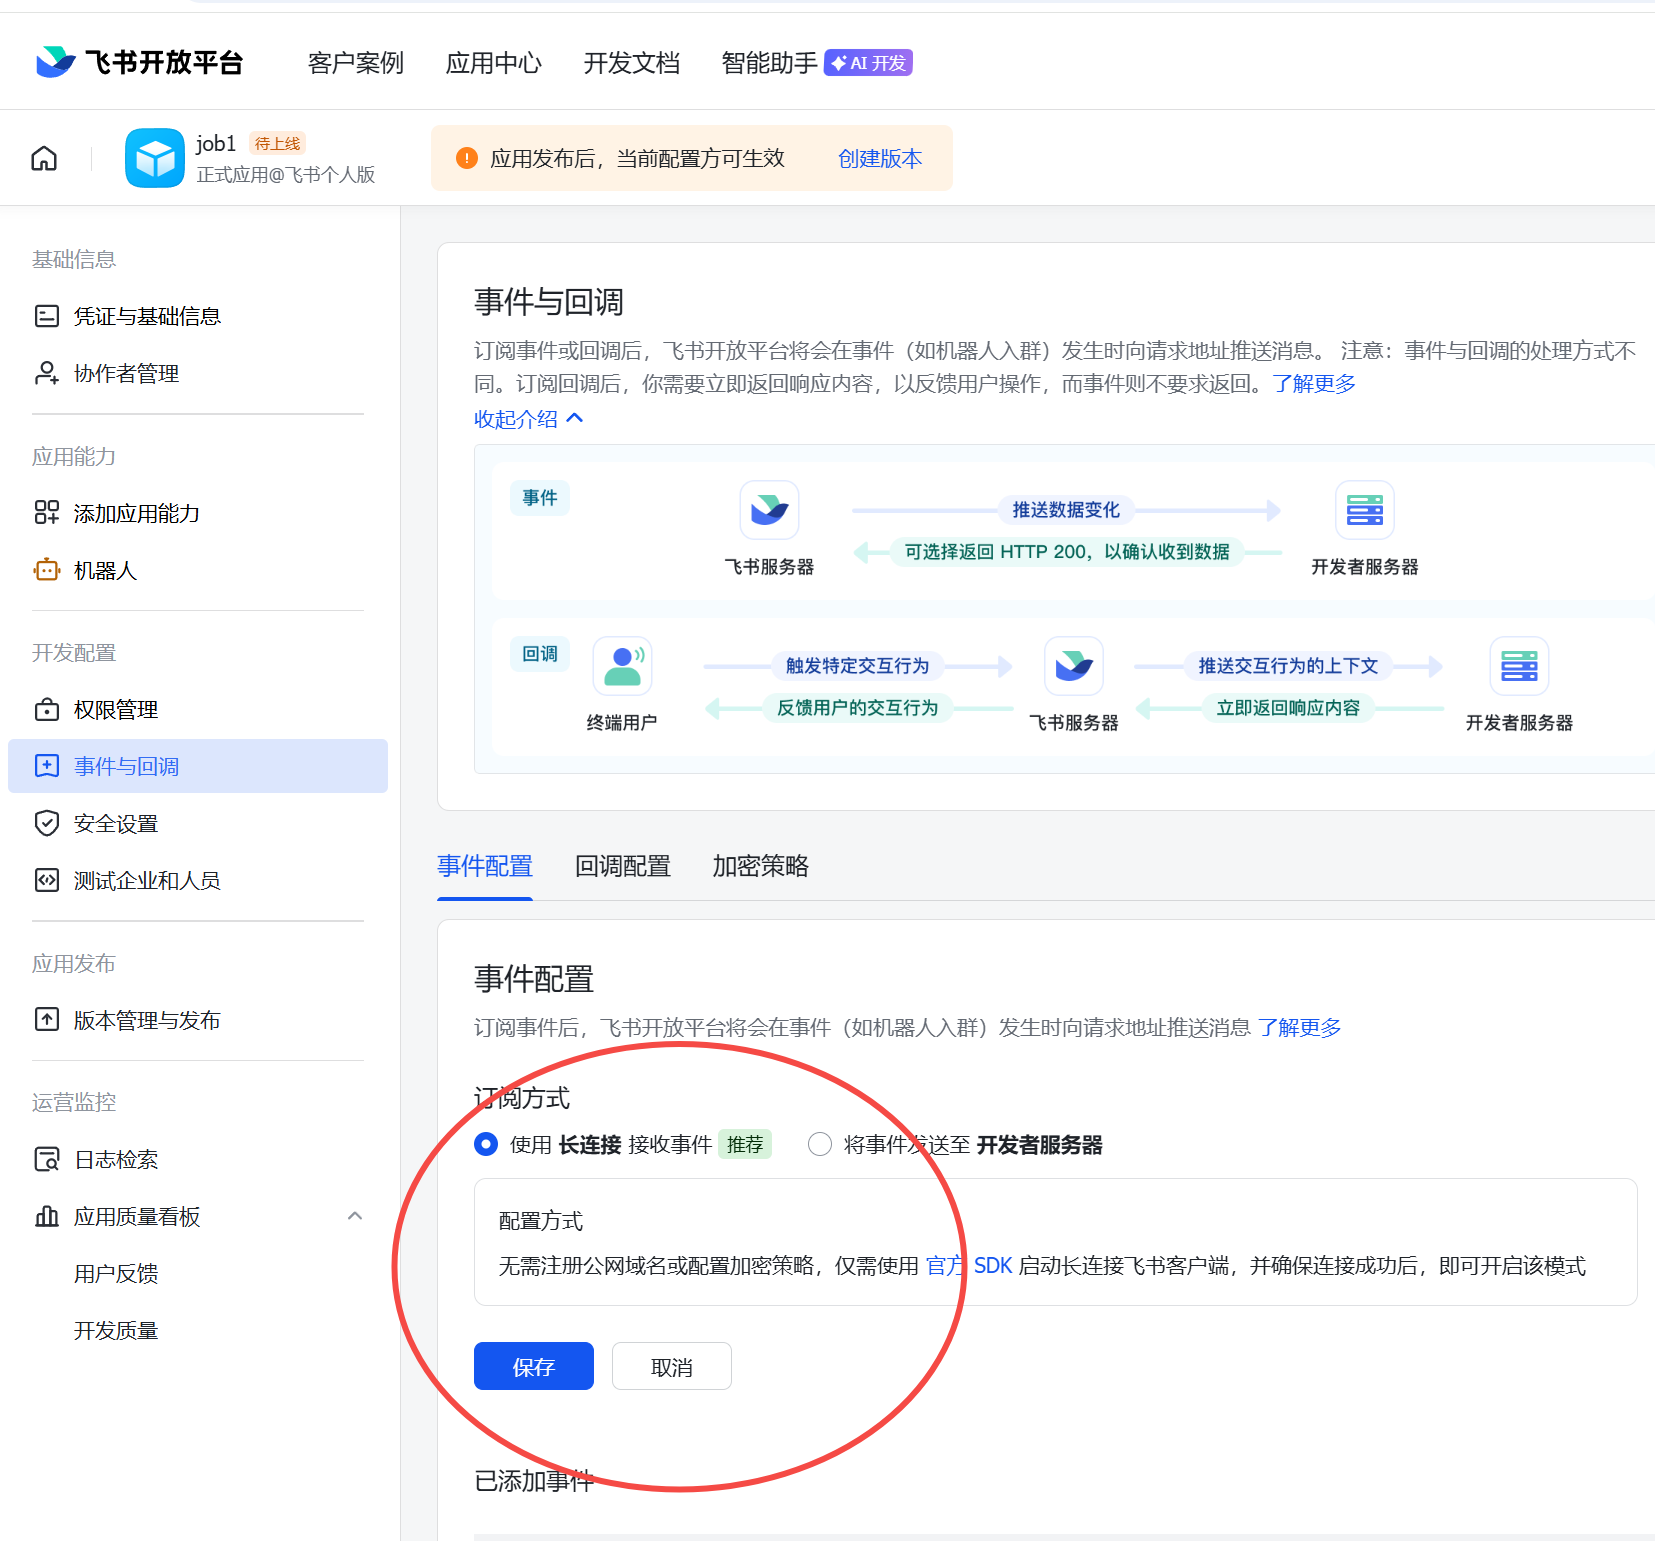The image size is (1655, 1541).
Task: Click the 添加应用能力 grid icon
Action: point(47,513)
